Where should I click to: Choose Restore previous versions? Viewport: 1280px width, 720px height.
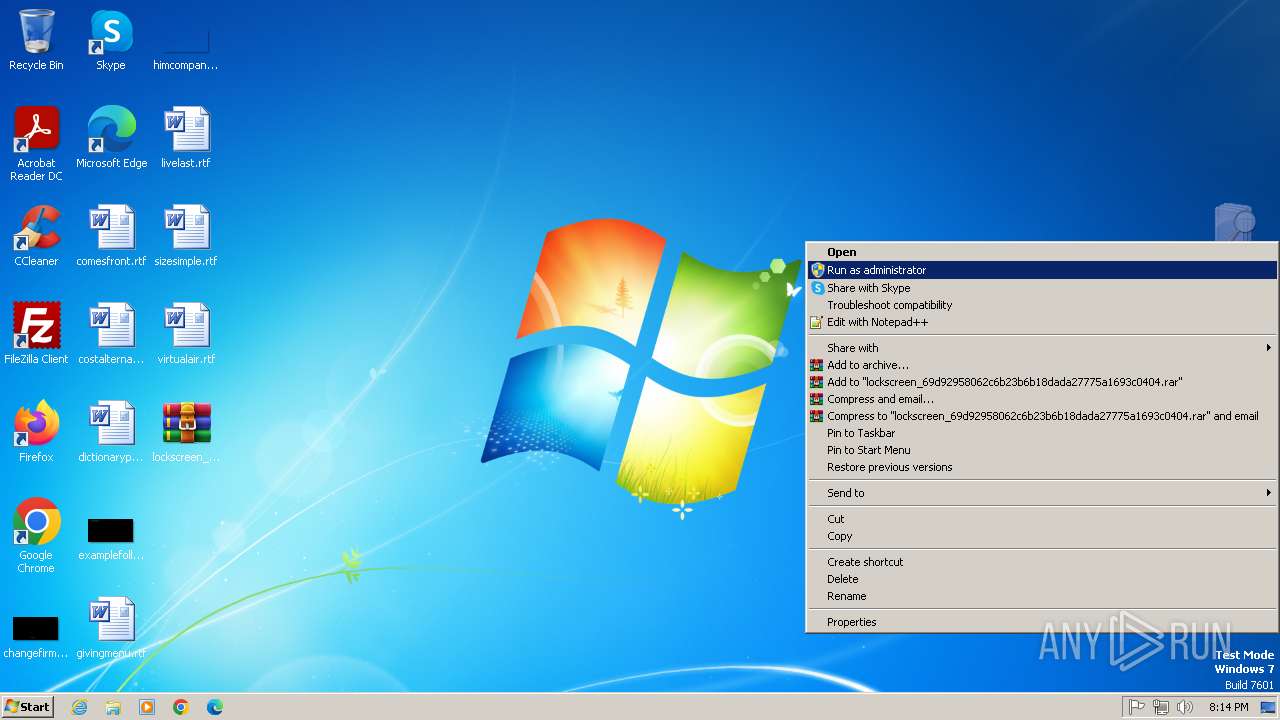(x=1042, y=467)
